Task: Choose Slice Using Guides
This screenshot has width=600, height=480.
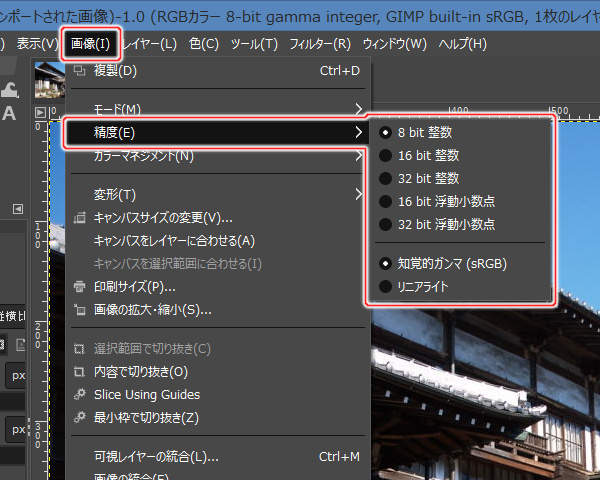Action: coord(217,395)
